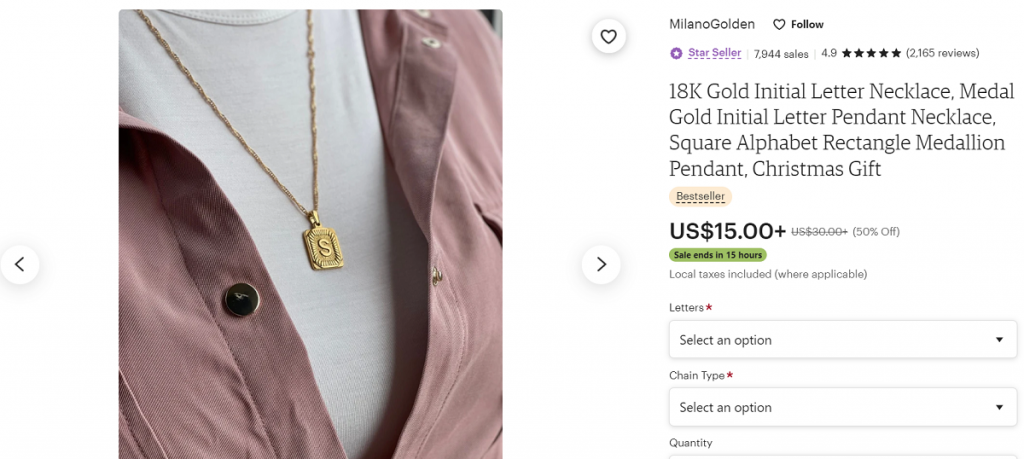
Task: Click the Star Seller label
Action: tap(714, 53)
